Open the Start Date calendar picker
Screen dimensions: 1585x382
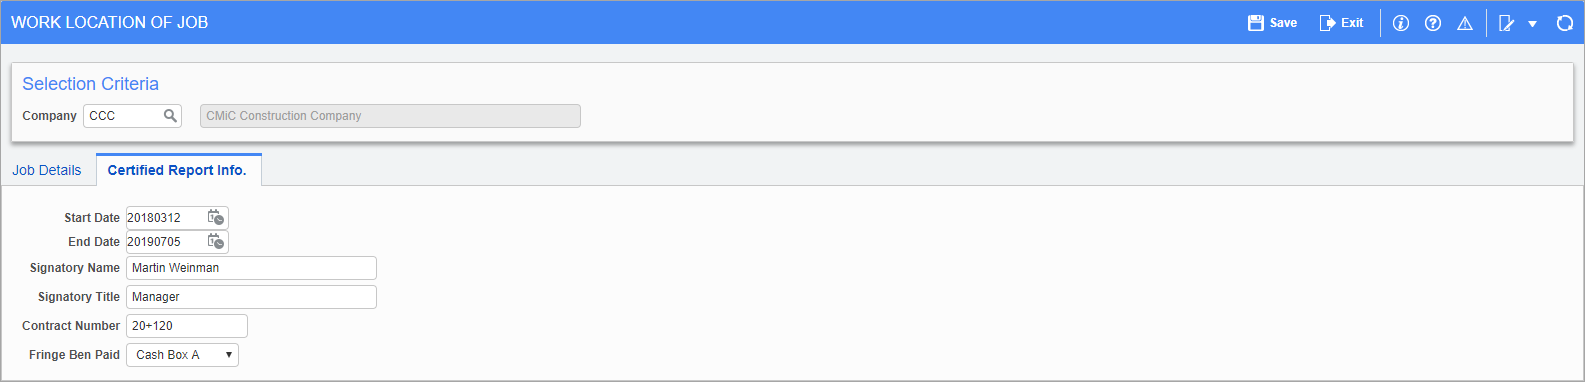216,217
